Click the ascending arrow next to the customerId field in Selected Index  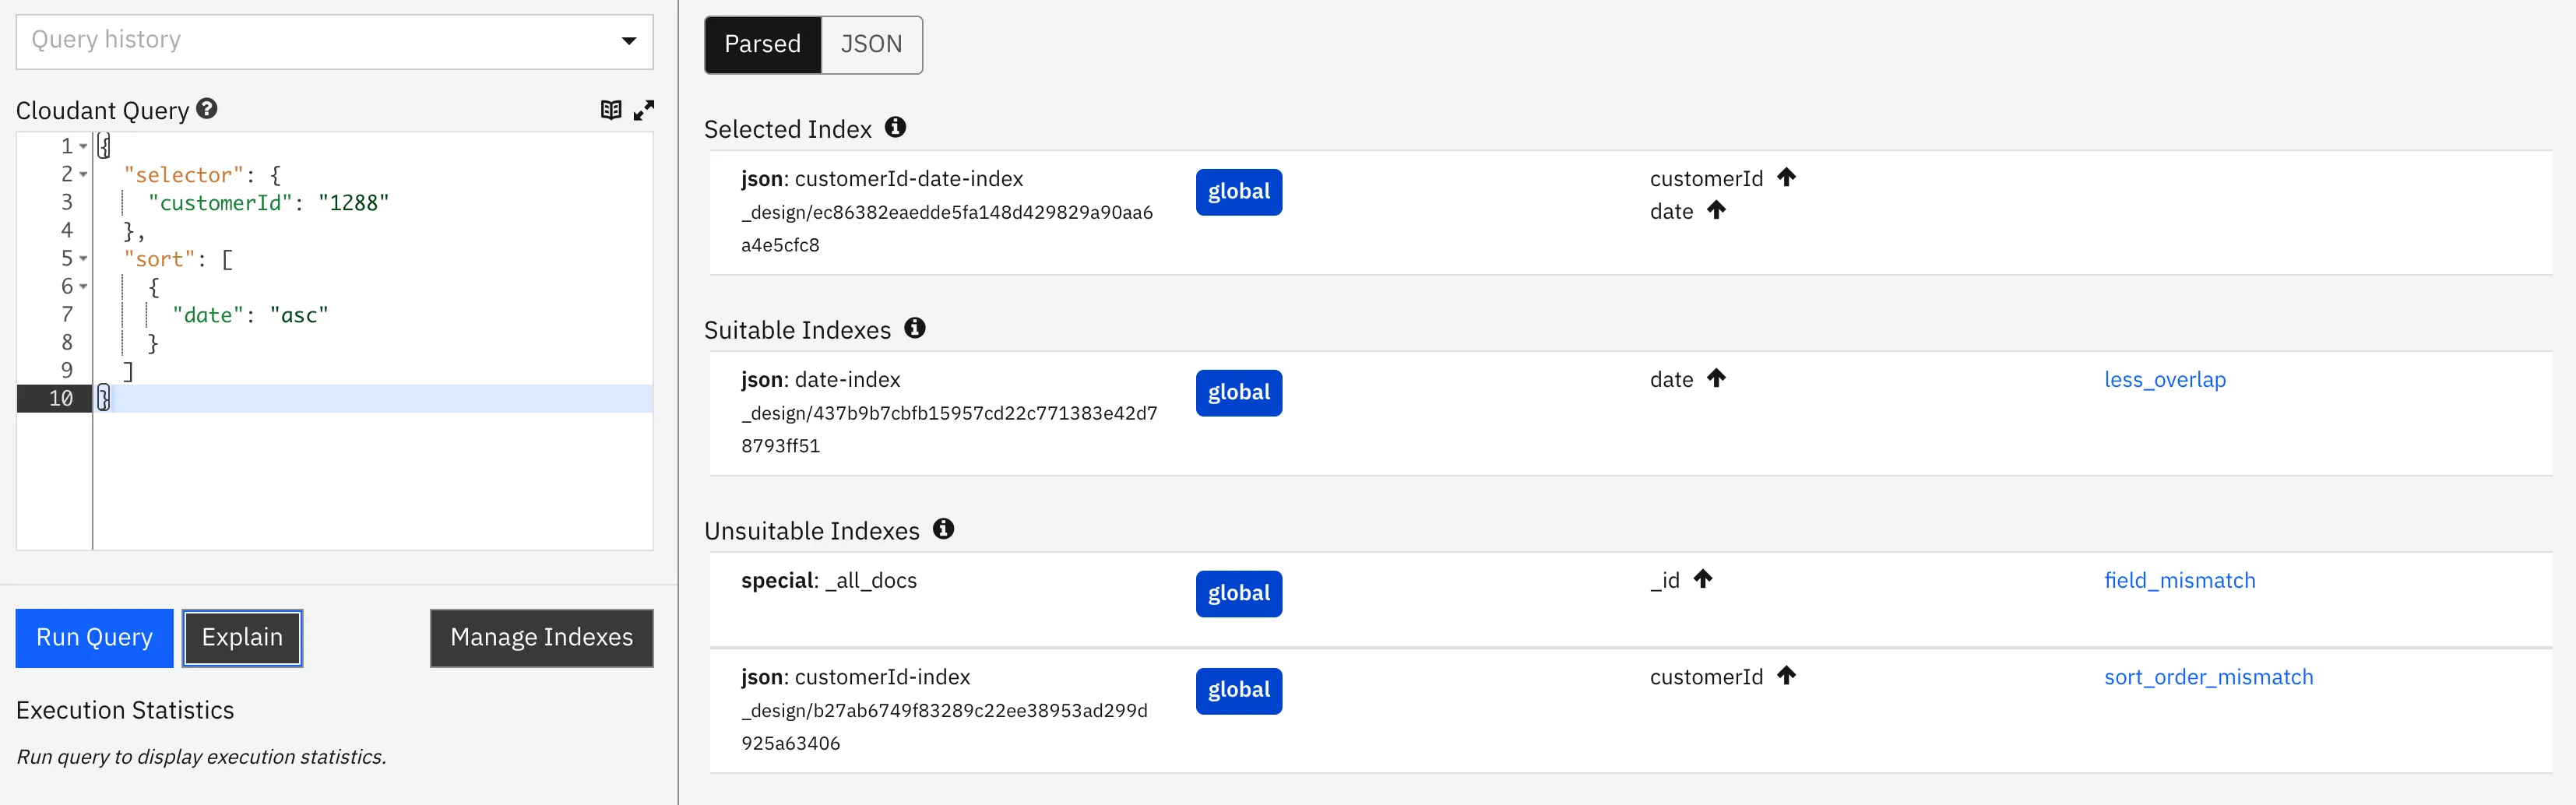[1786, 177]
